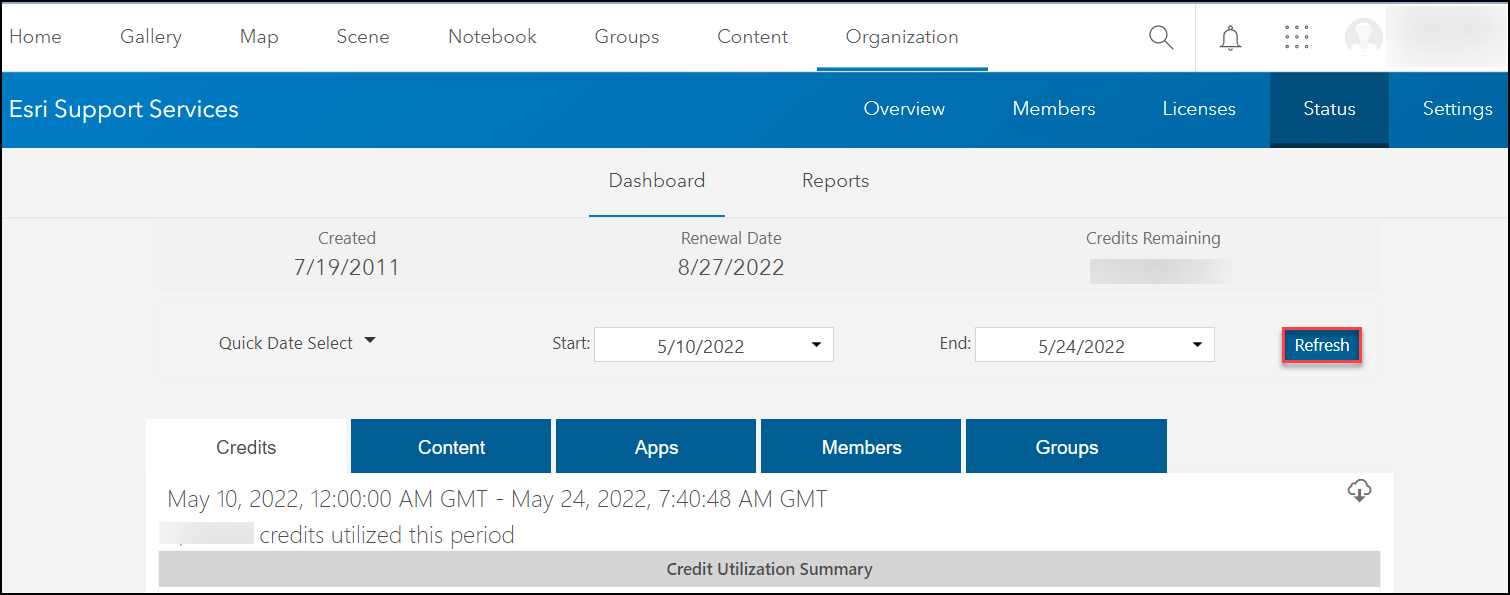Open the Gallery menu item

[151, 37]
